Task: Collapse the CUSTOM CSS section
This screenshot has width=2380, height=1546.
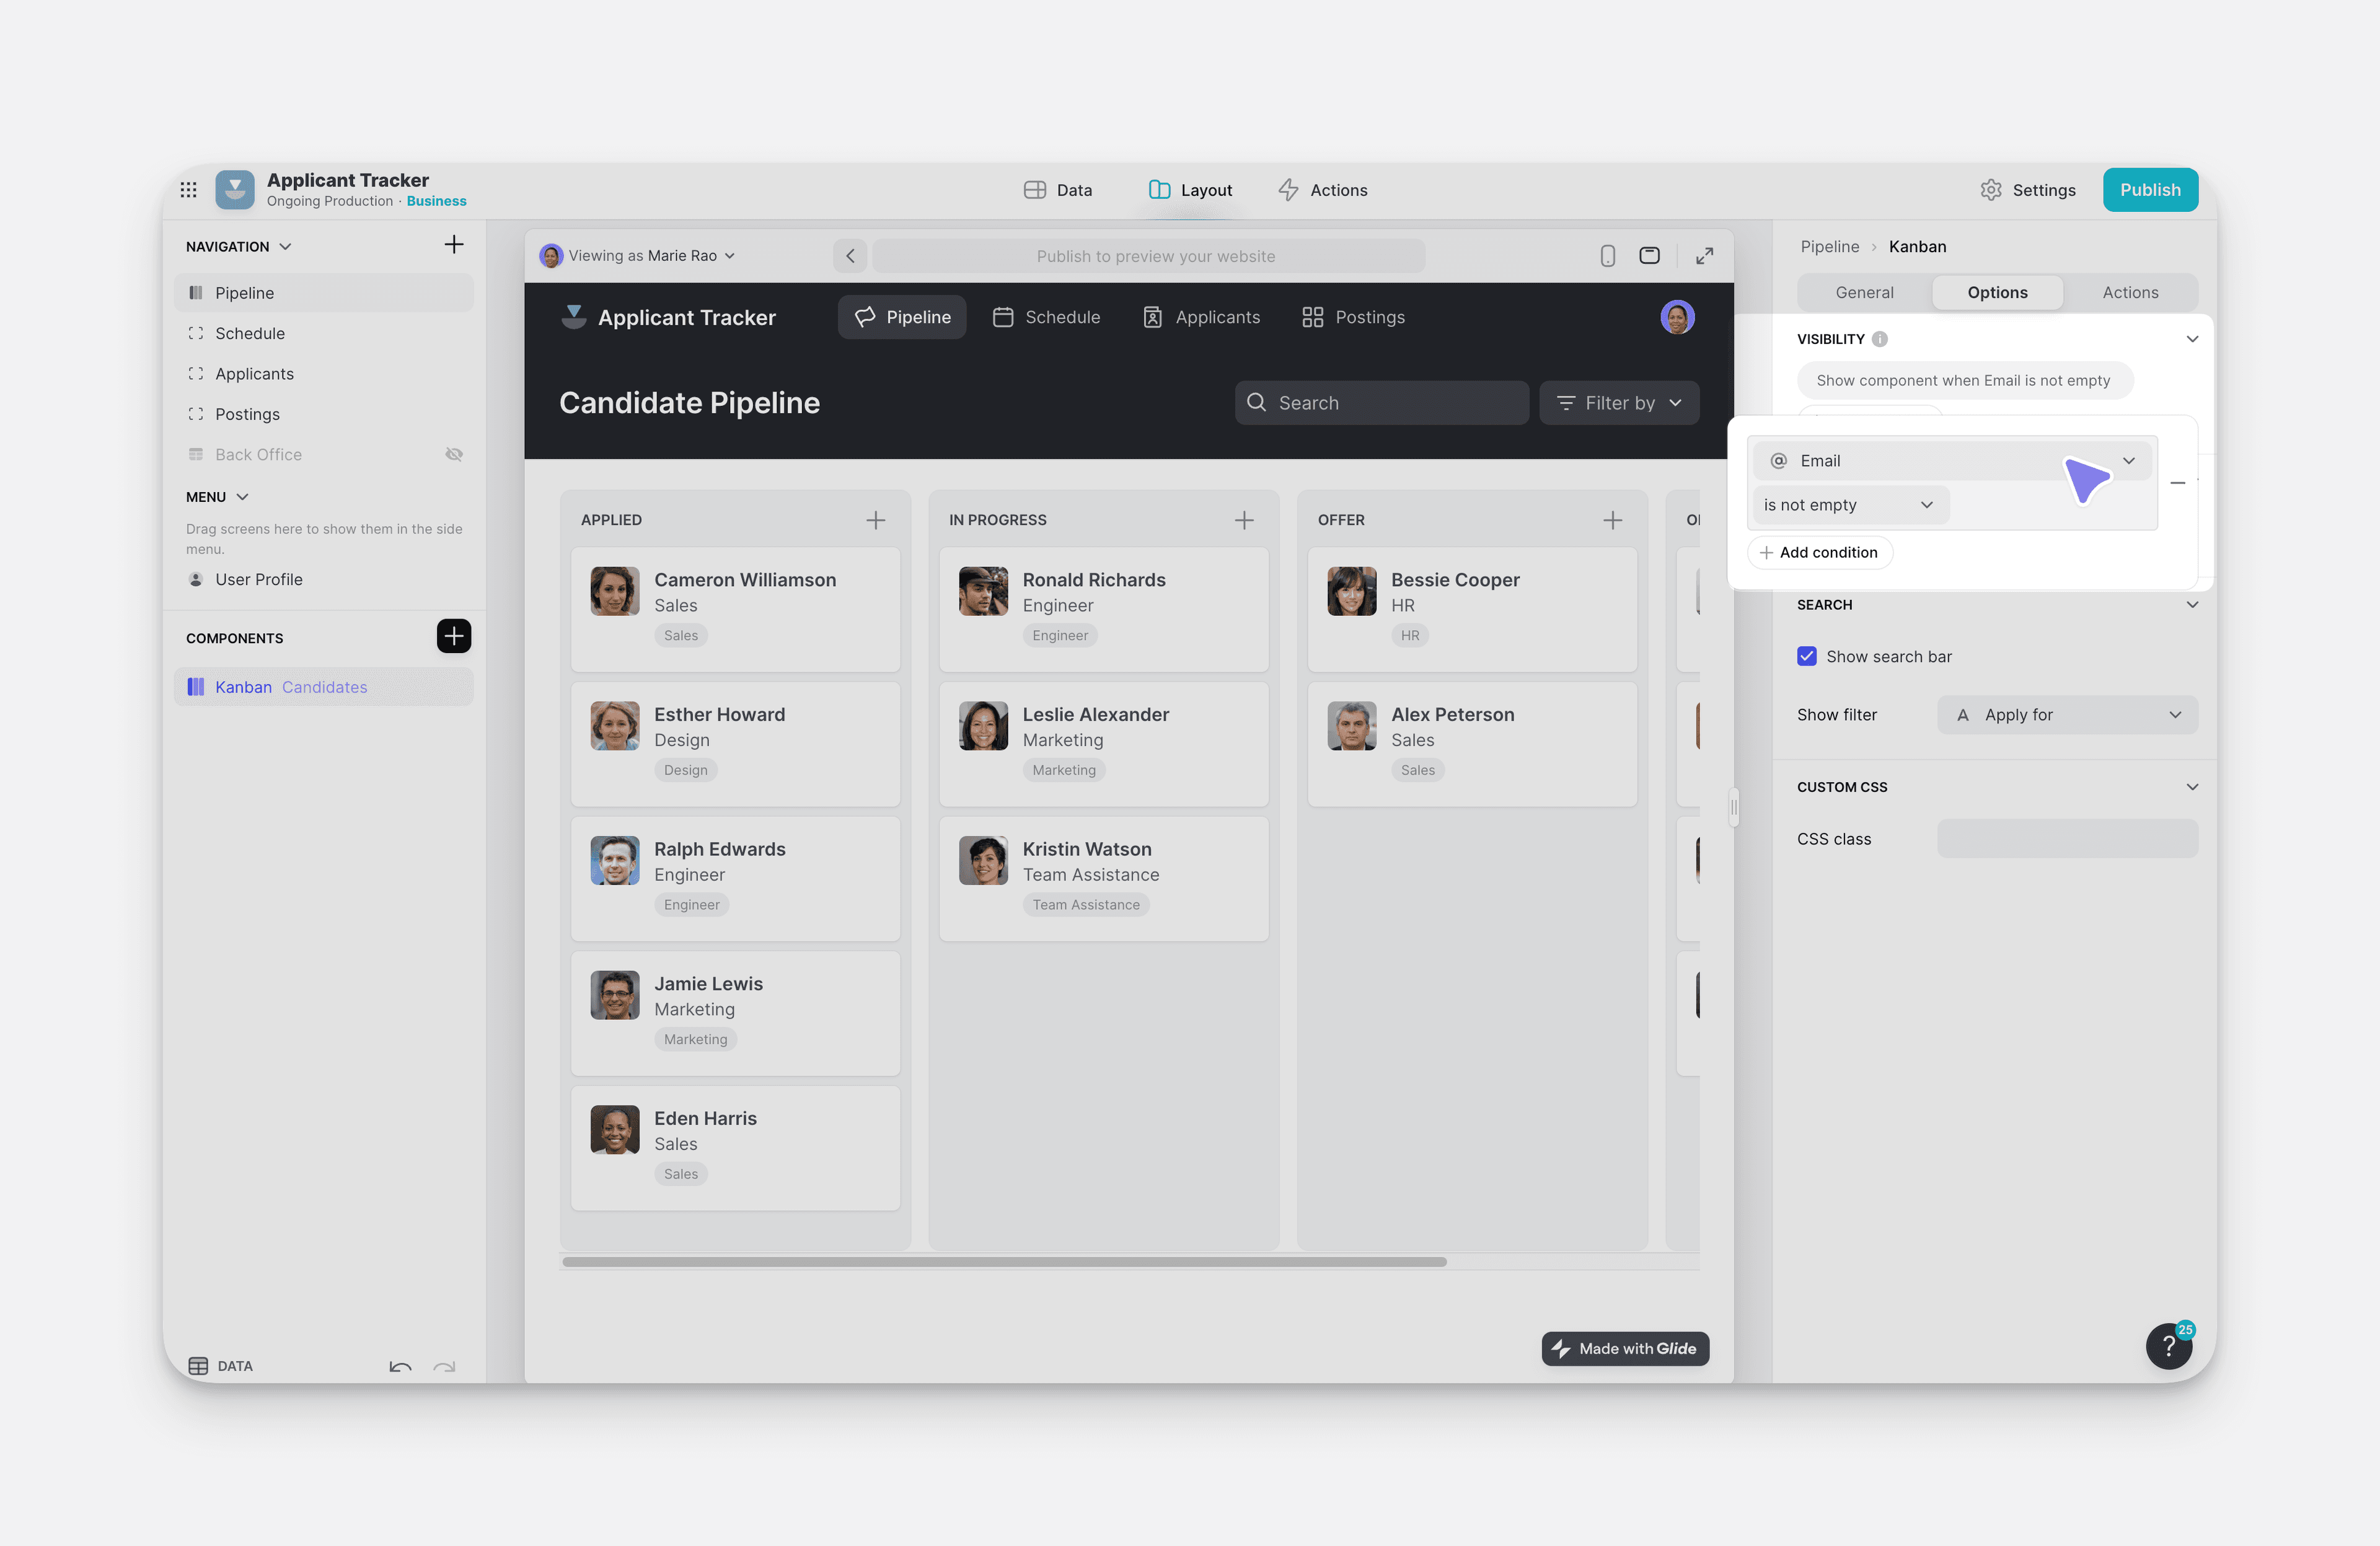Action: click(x=2192, y=787)
